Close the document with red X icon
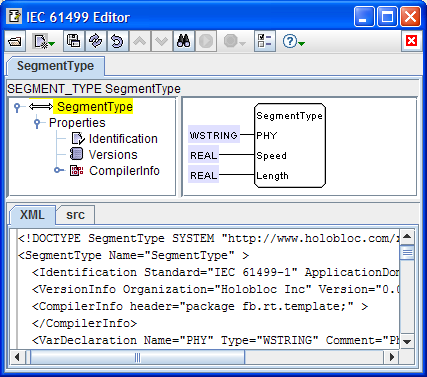The image size is (427, 377). (x=411, y=41)
